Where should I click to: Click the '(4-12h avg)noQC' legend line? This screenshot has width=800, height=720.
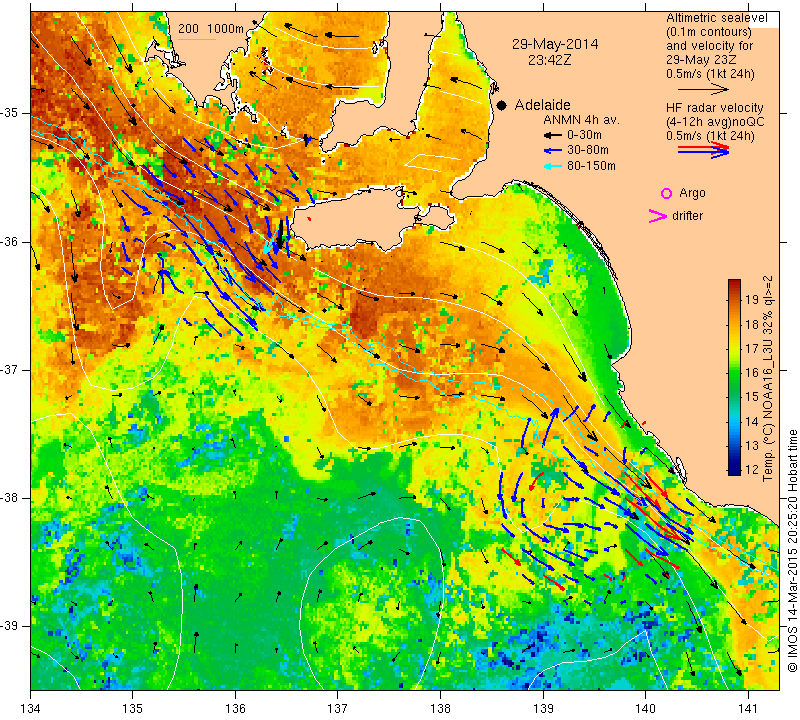715,122
